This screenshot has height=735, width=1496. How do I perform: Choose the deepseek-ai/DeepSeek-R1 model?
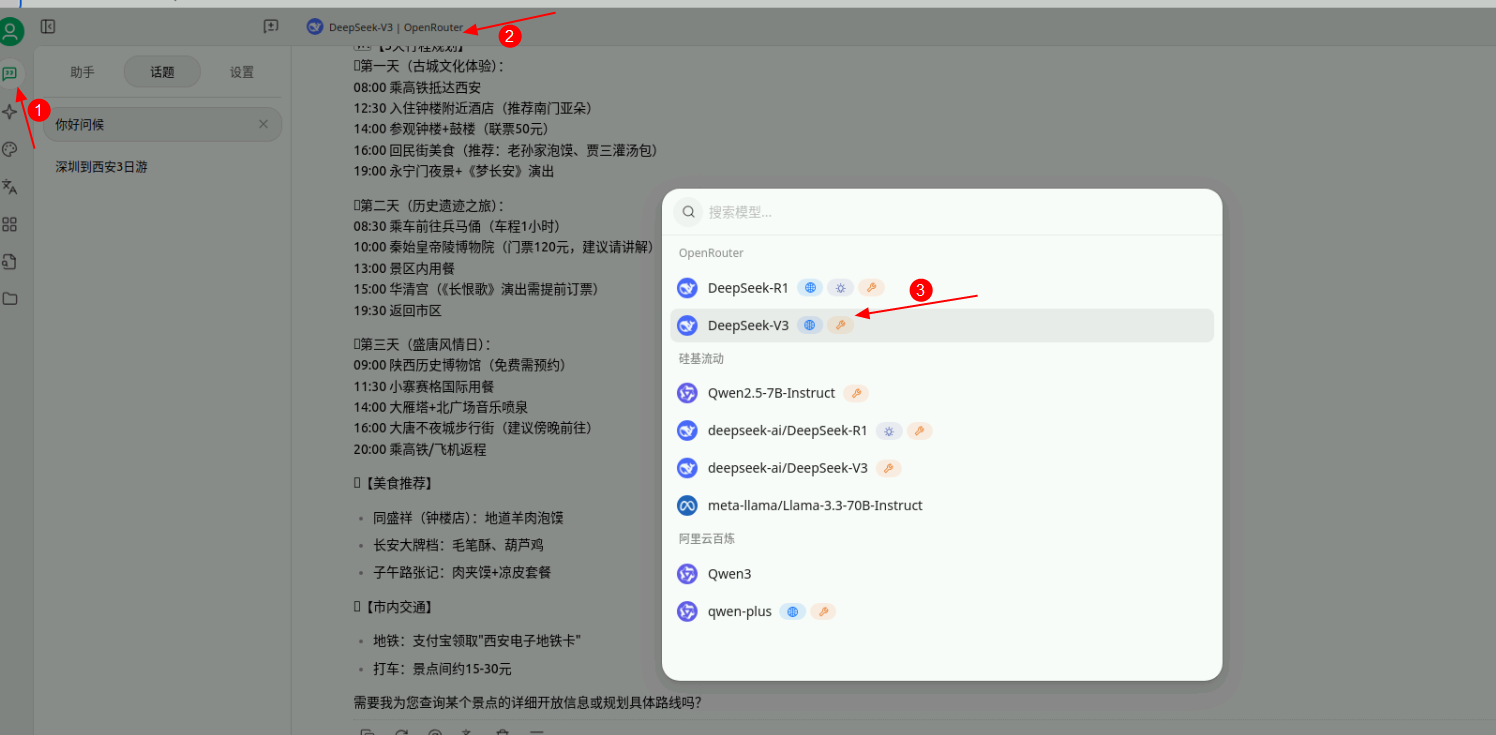tap(941, 431)
